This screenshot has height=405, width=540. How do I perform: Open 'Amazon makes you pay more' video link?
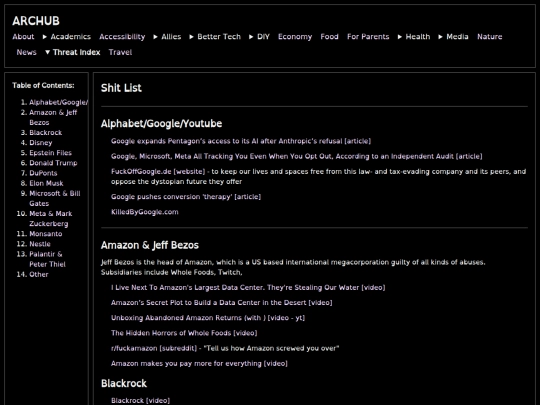[x=199, y=363]
